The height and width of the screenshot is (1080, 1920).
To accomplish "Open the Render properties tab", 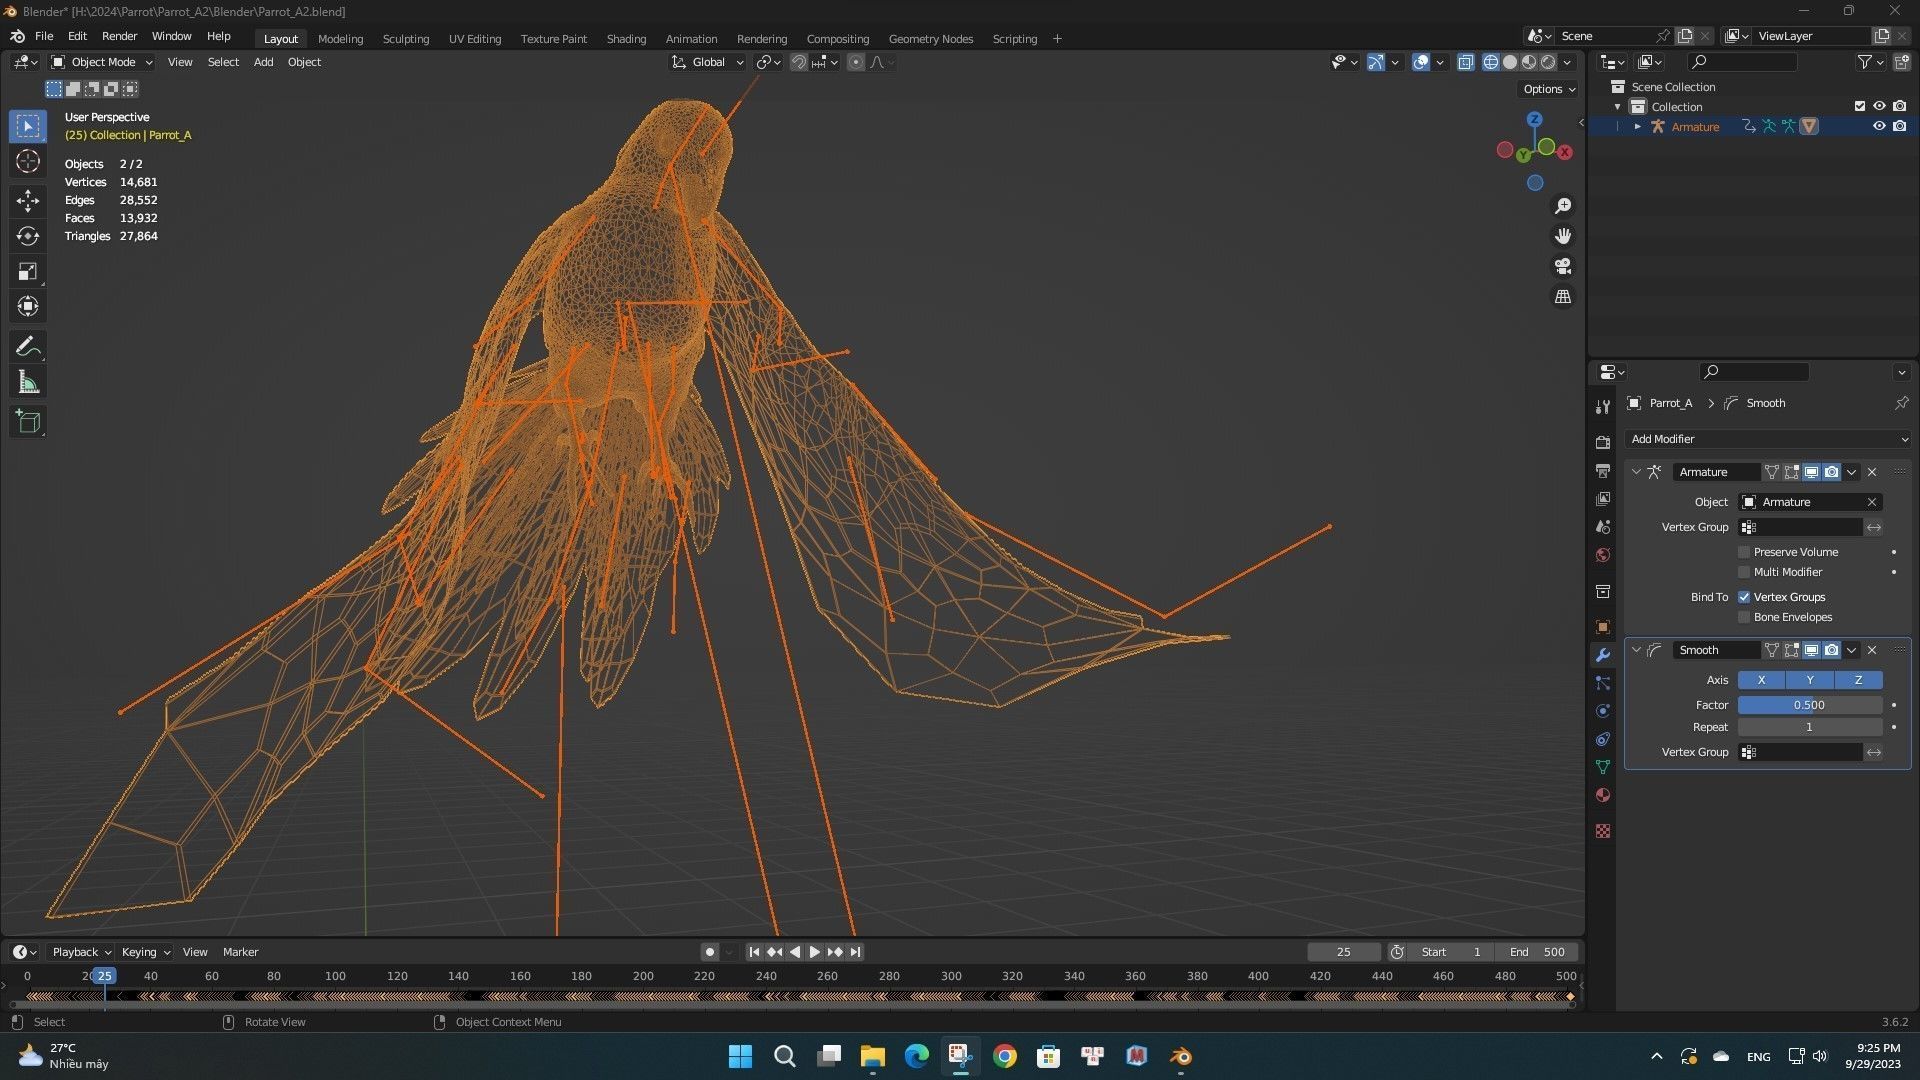I will (1603, 443).
